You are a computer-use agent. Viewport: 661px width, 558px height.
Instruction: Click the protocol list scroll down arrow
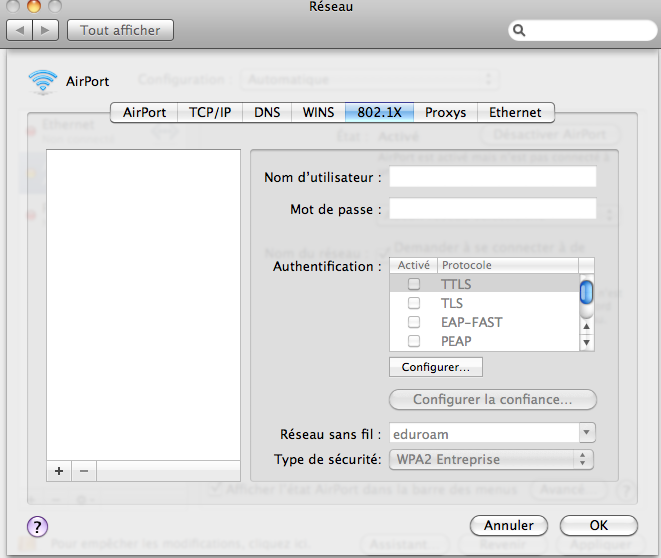(x=586, y=343)
